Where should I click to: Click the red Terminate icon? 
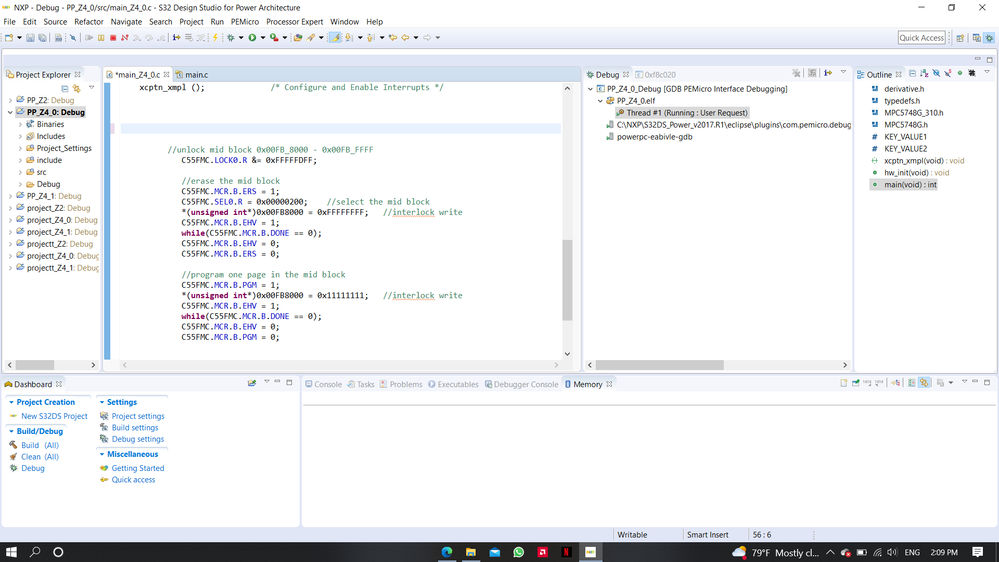(113, 38)
